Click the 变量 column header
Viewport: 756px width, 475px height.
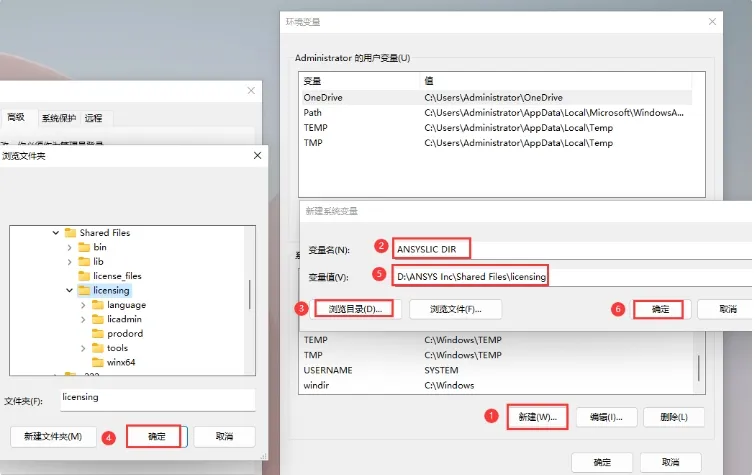[360, 81]
